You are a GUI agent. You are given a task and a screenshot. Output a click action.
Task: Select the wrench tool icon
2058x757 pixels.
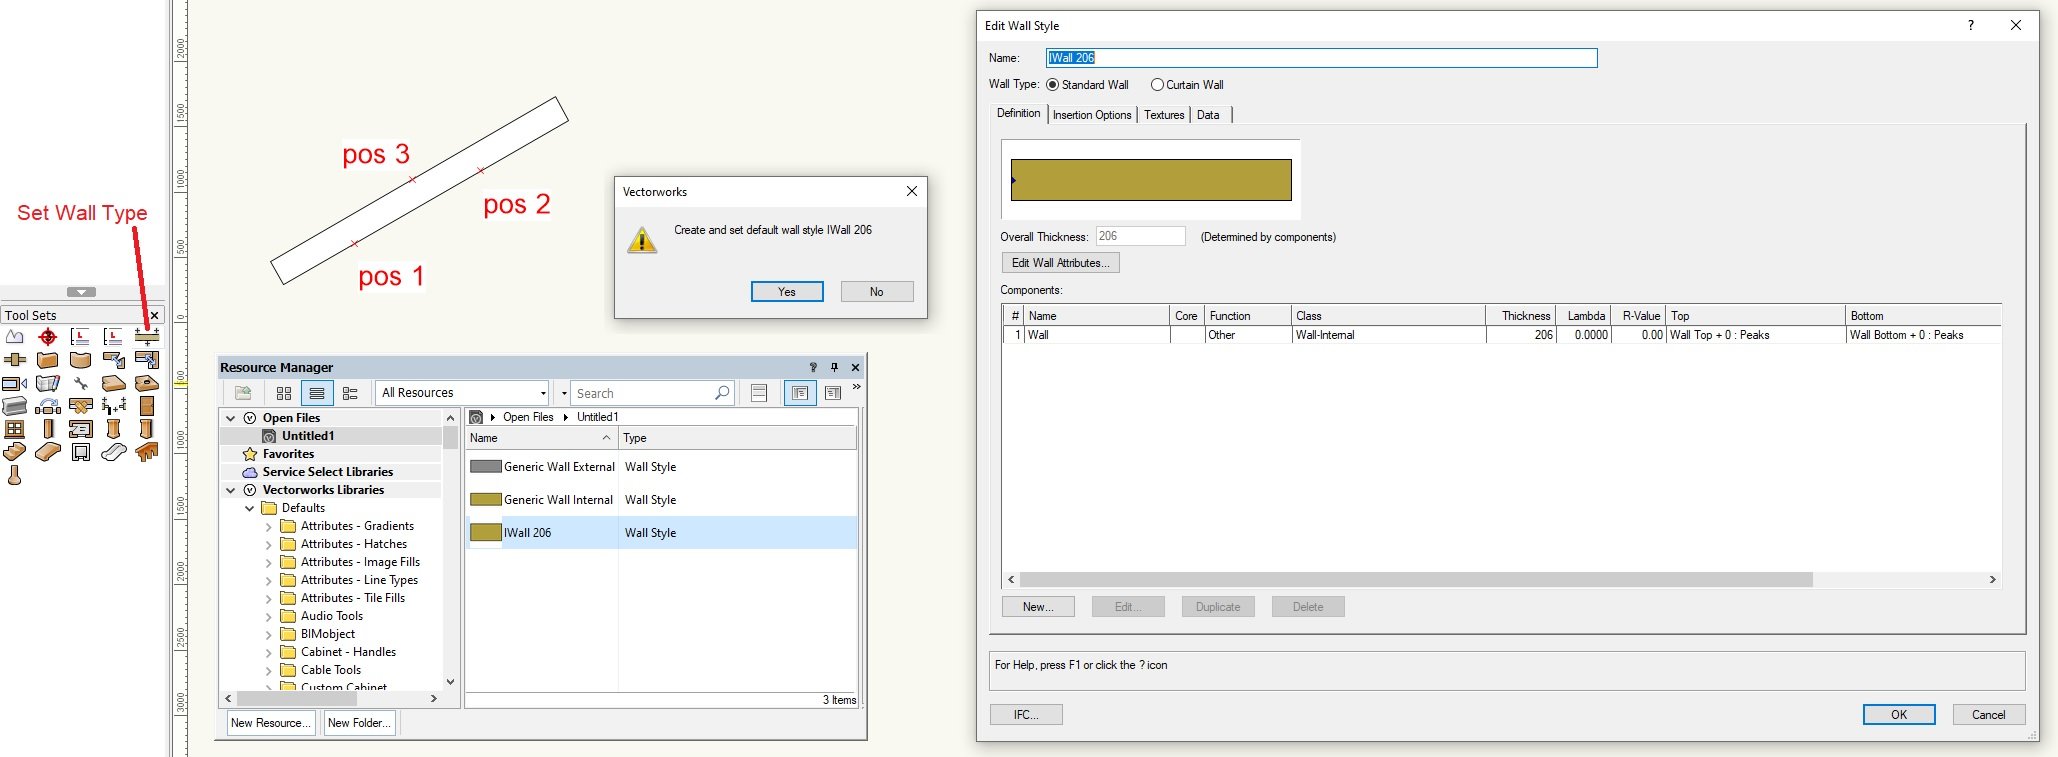[80, 383]
